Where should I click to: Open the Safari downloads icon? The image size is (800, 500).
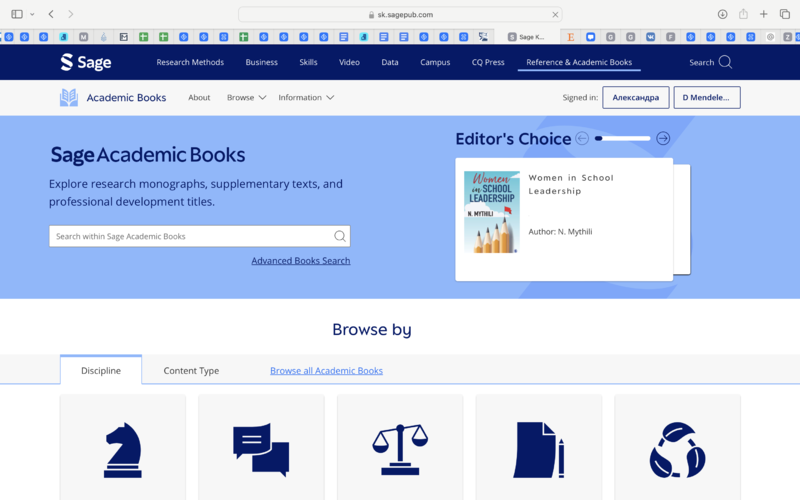point(722,14)
